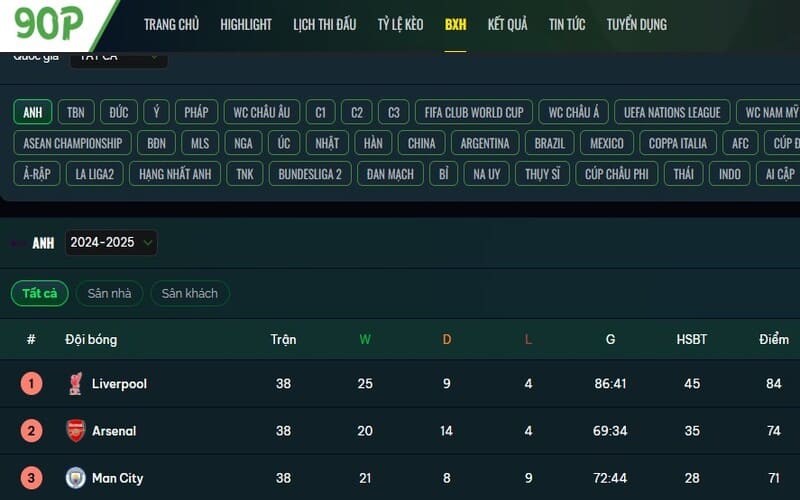800x500 pixels.
Task: Select the ĐỨC league tag
Action: [119, 112]
